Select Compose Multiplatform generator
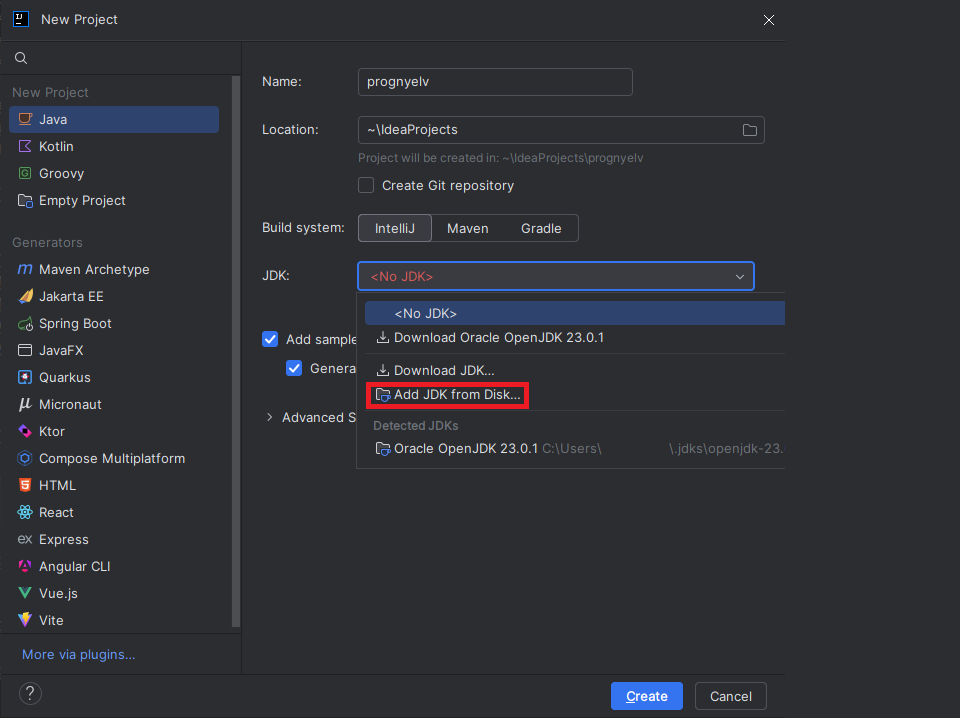960x718 pixels. tap(114, 458)
